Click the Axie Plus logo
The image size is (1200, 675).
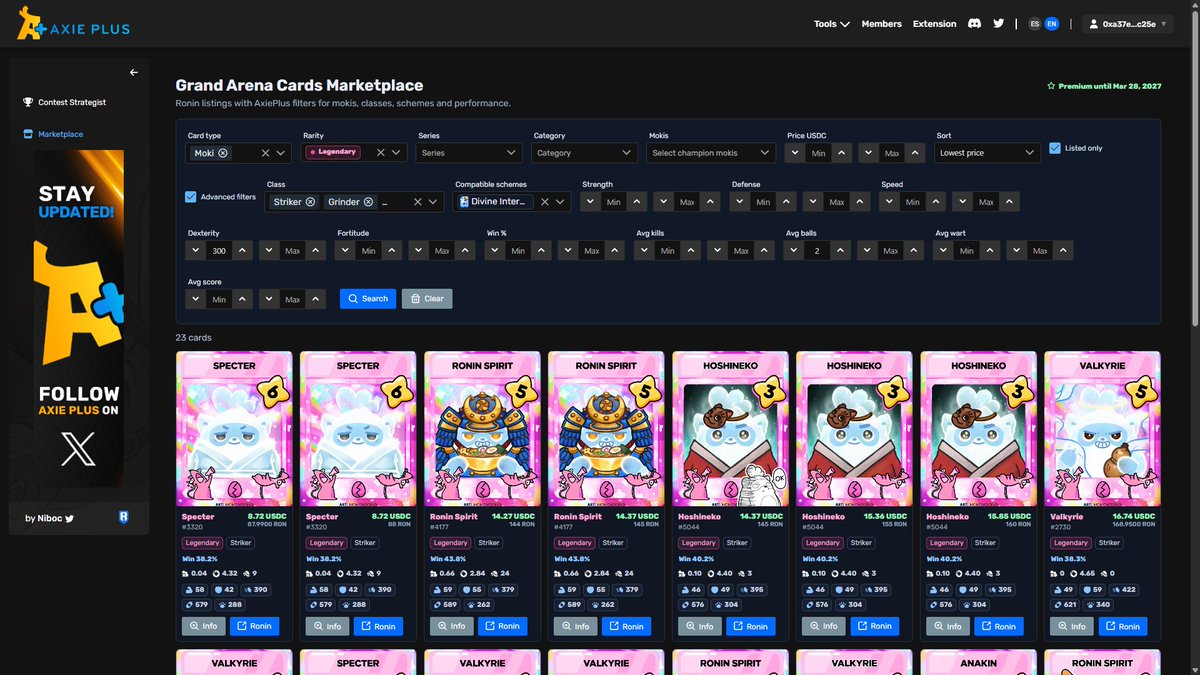73,24
